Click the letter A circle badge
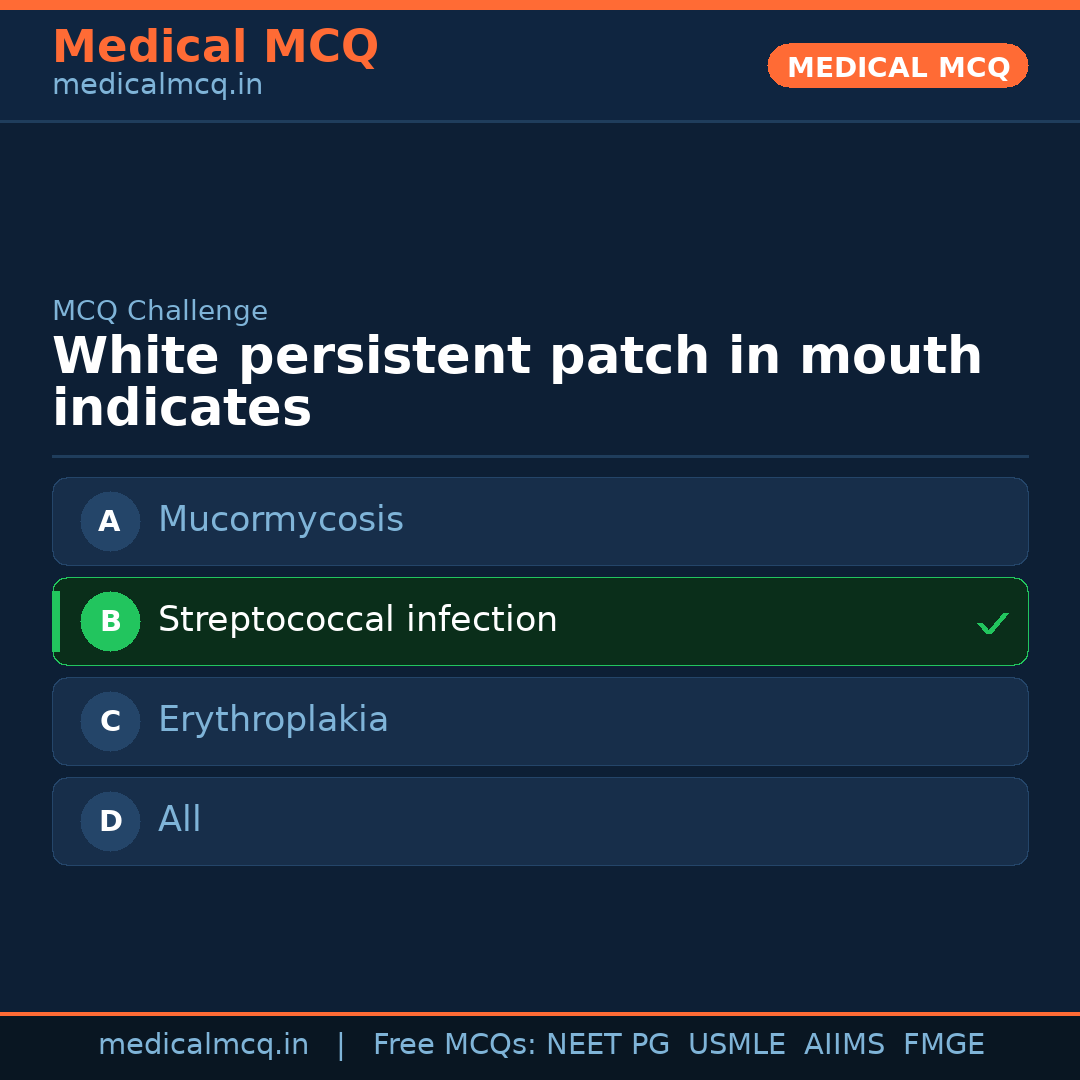This screenshot has height=1080, width=1080. pyautogui.click(x=110, y=521)
